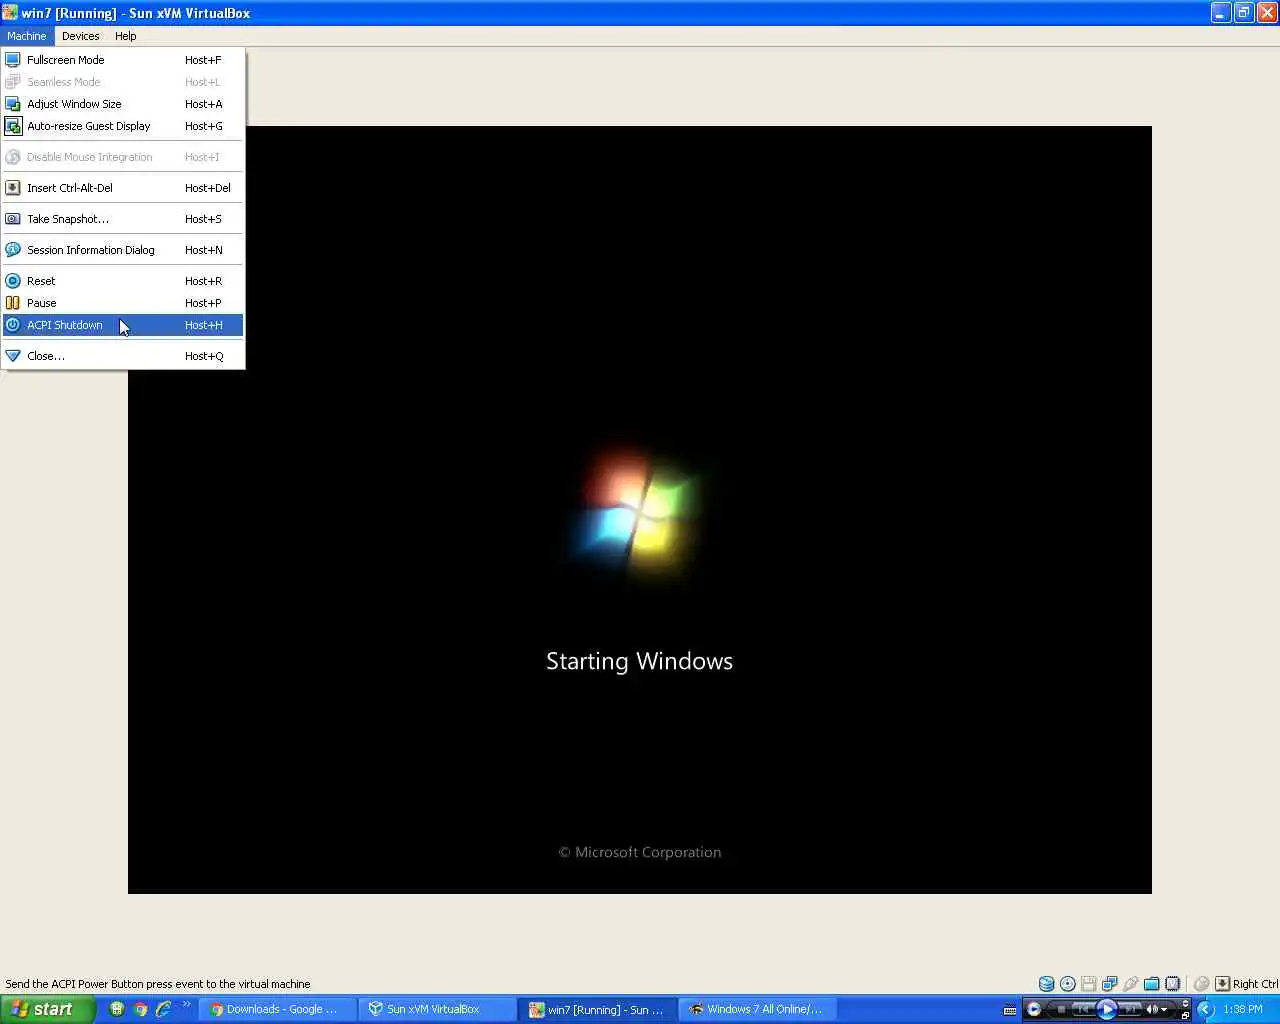The height and width of the screenshot is (1024, 1280).
Task: Open the Media Player volume dropdown arrow
Action: [x=1164, y=1009]
